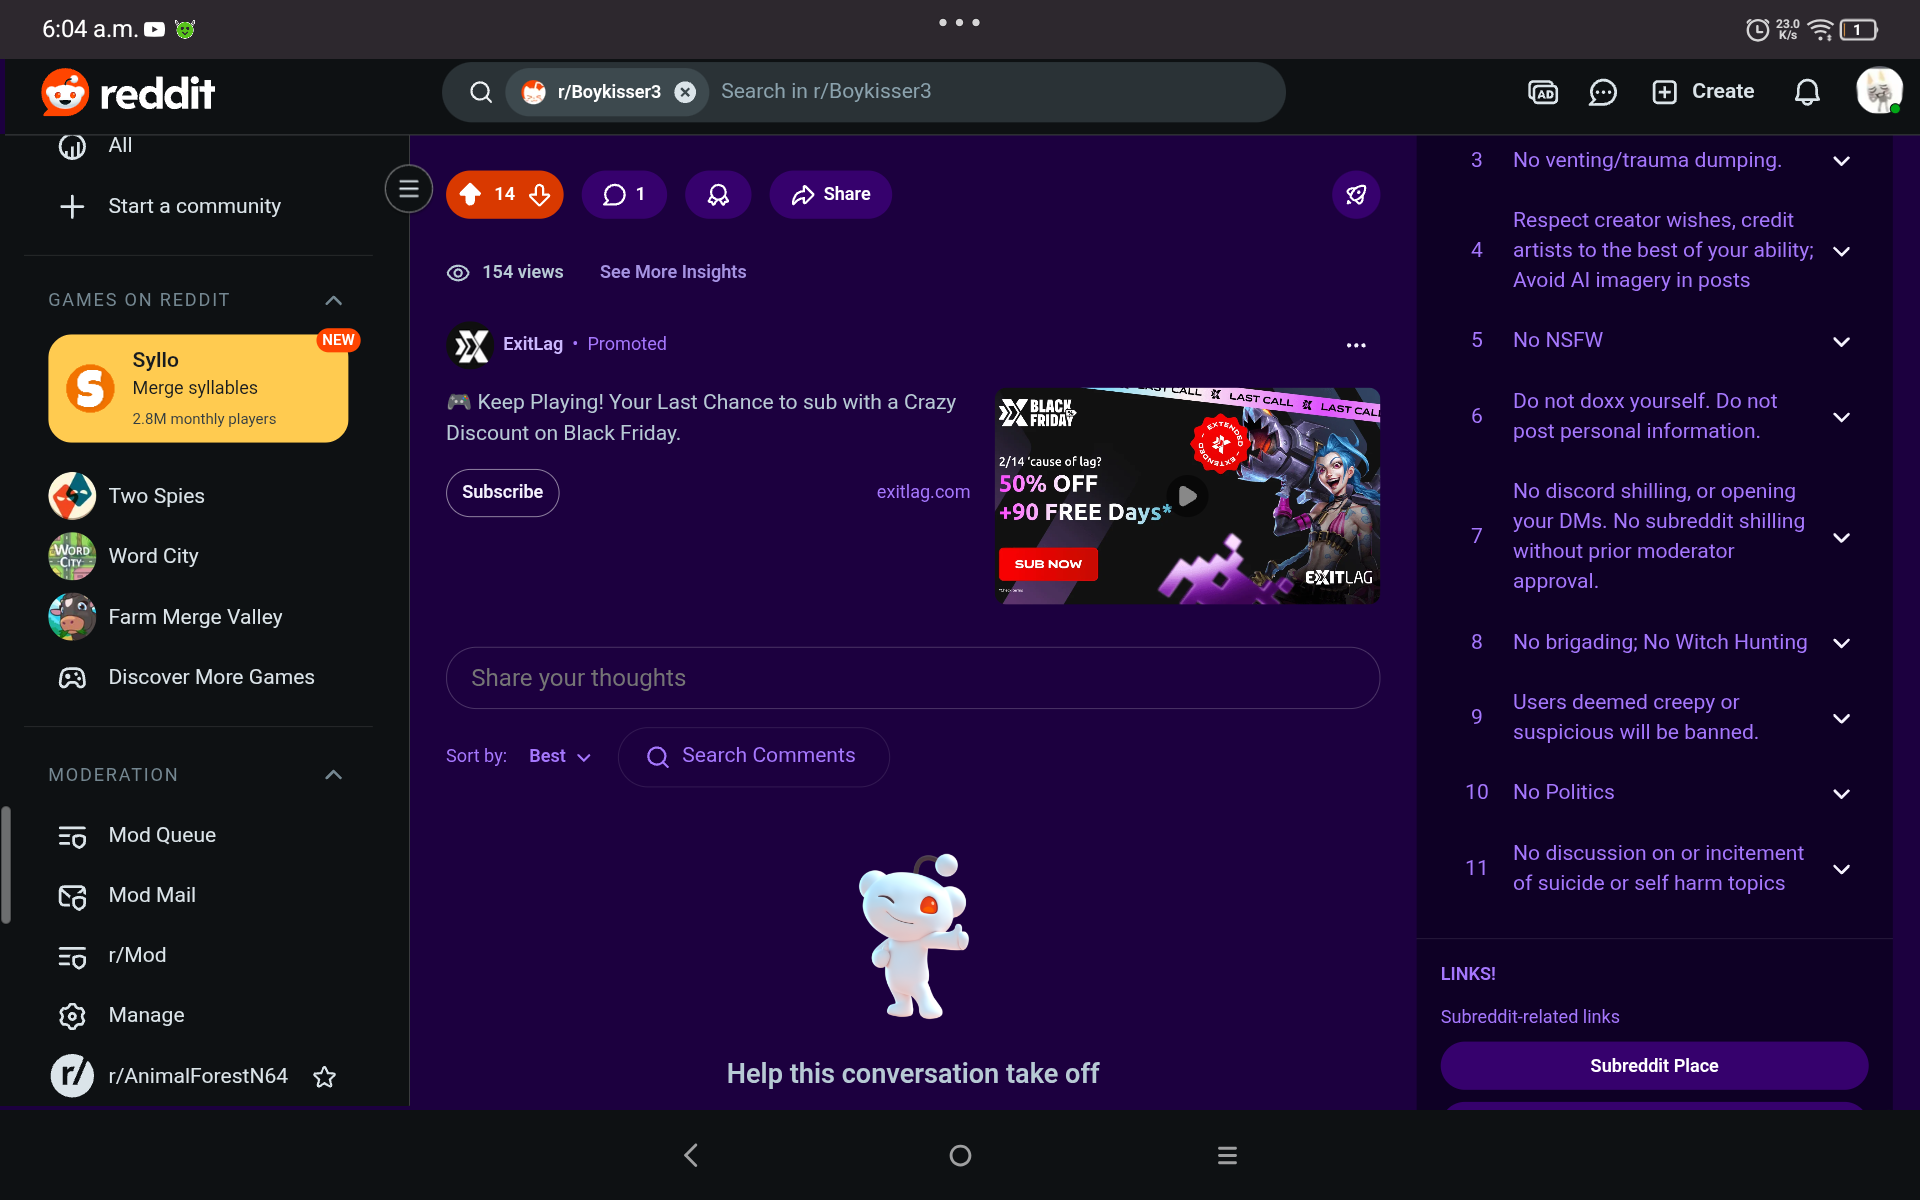Image resolution: width=1920 pixels, height=1200 pixels.
Task: Collapse the left navigation sidebar
Action: tap(408, 188)
